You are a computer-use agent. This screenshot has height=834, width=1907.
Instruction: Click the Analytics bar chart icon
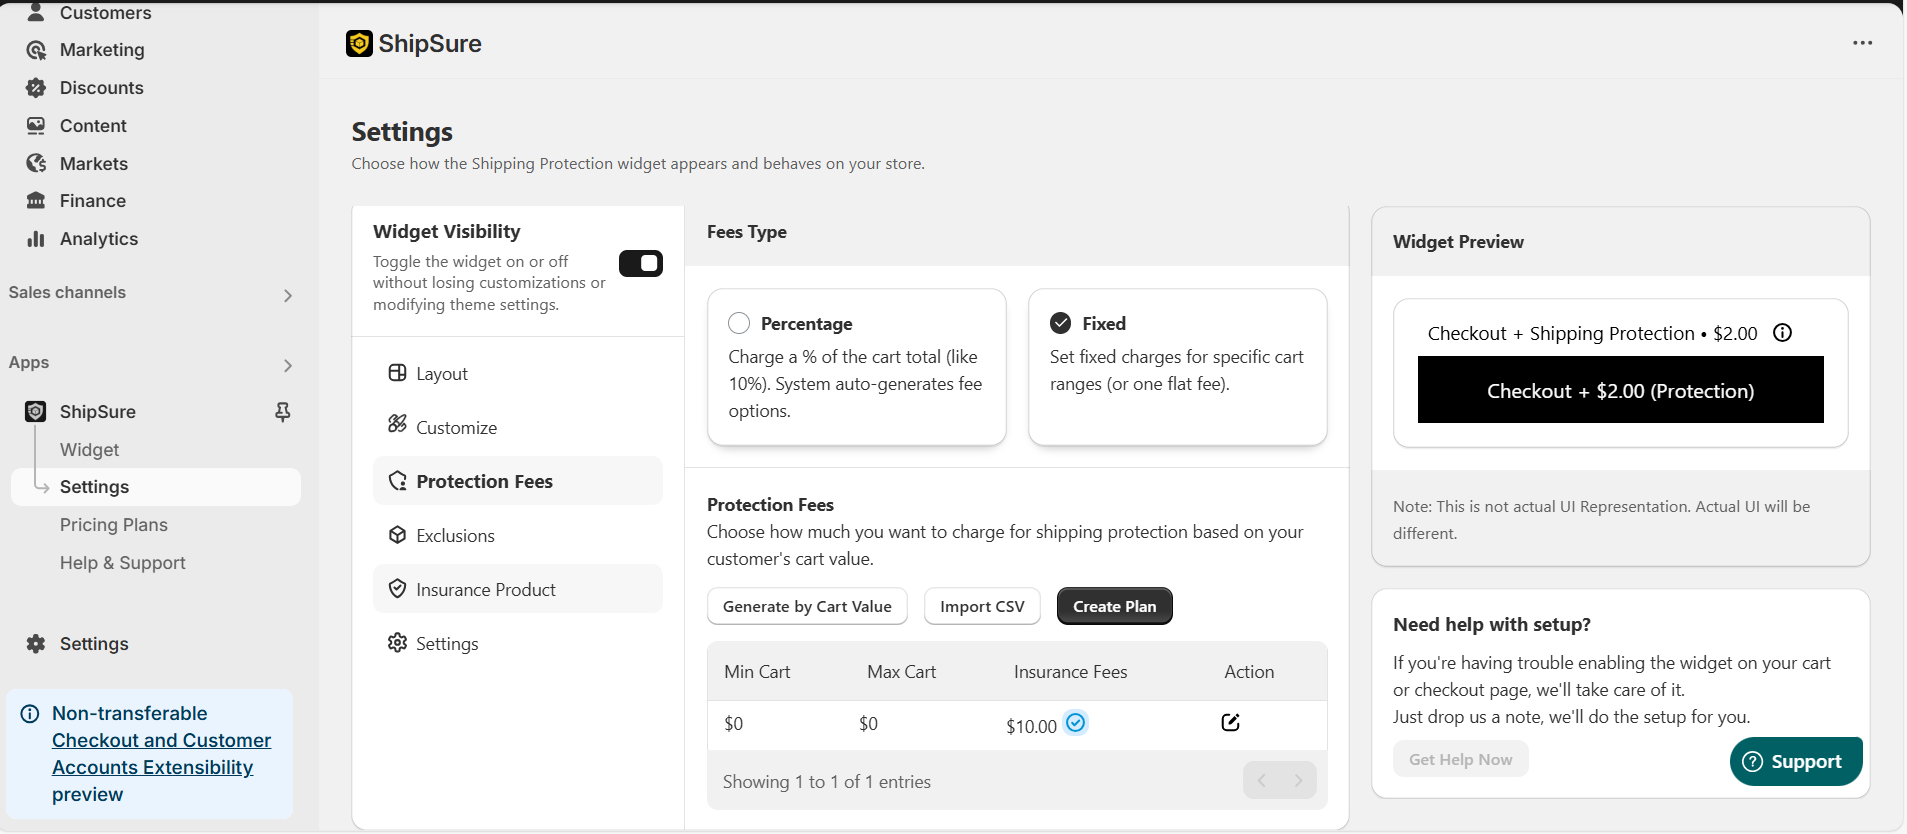click(x=36, y=239)
